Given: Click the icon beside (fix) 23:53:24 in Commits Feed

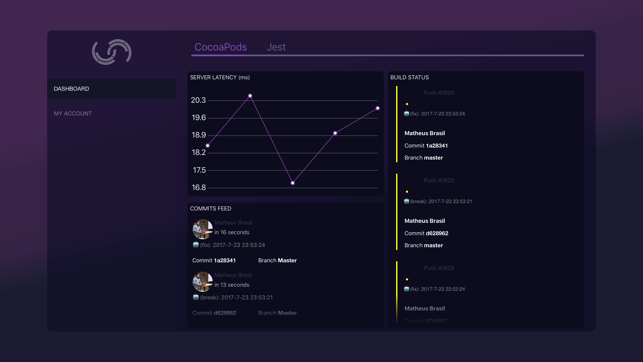Looking at the screenshot, I should coord(196,245).
